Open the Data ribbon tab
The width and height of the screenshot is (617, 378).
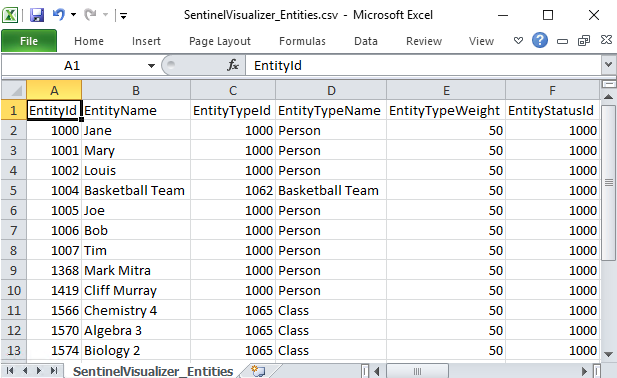[x=366, y=41]
